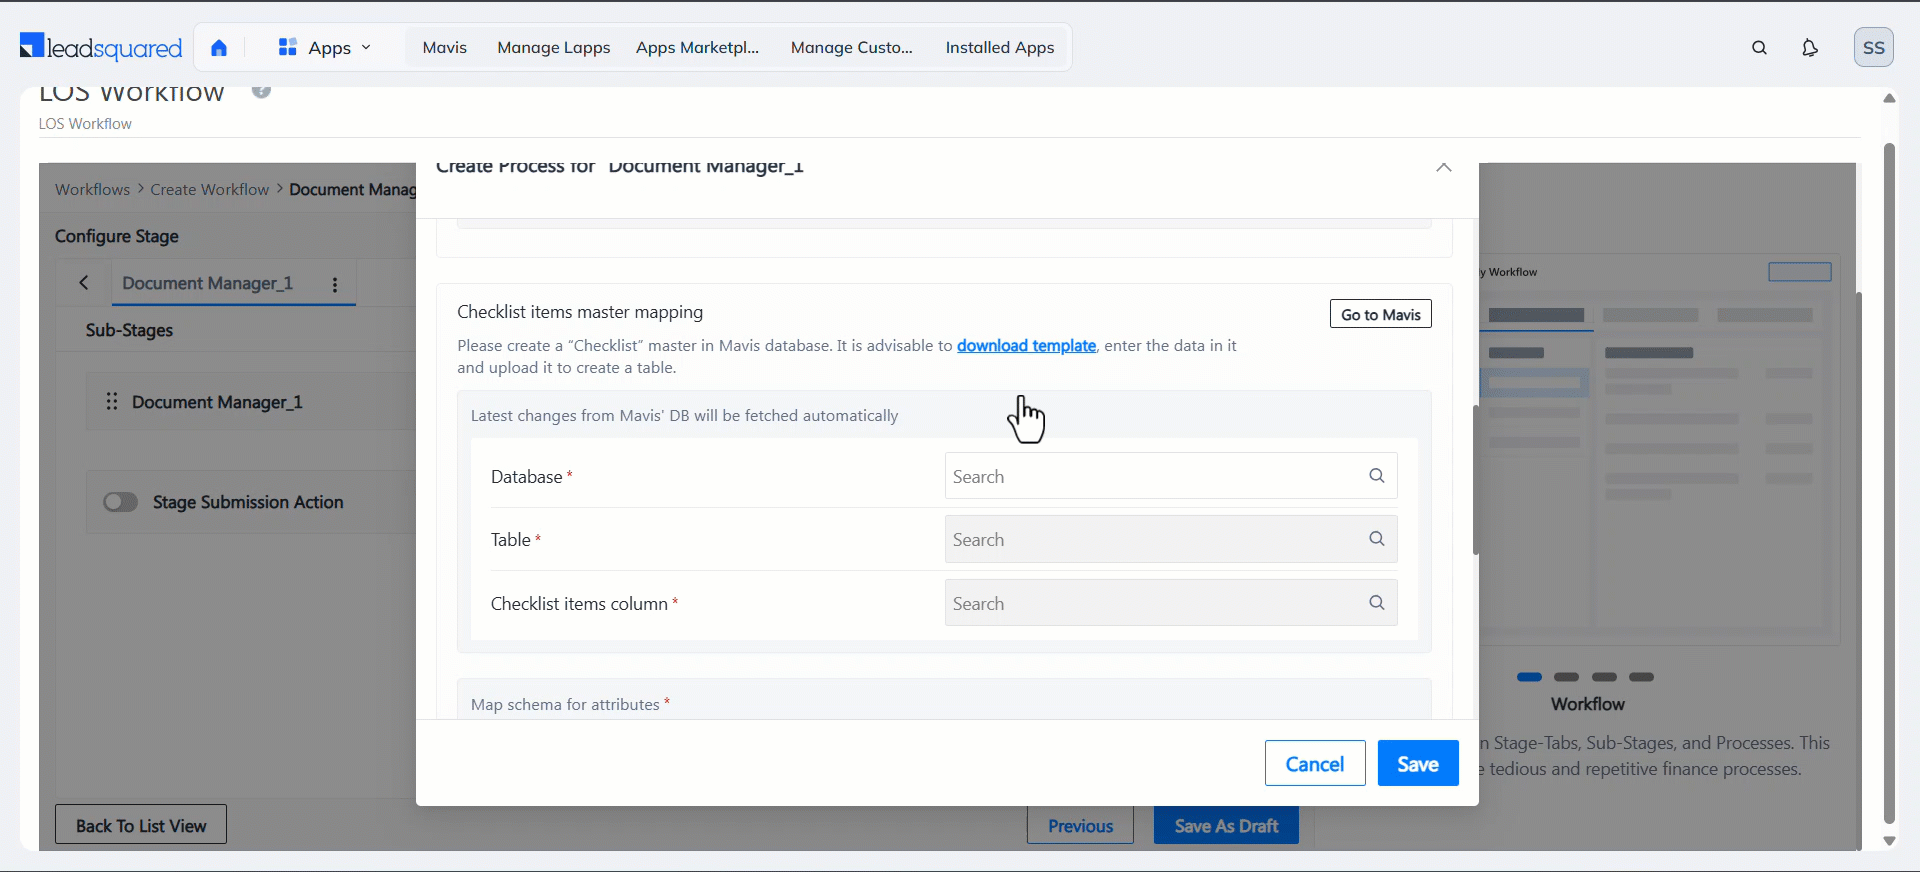Select the Document Manager_1 stage tab

click(x=207, y=283)
